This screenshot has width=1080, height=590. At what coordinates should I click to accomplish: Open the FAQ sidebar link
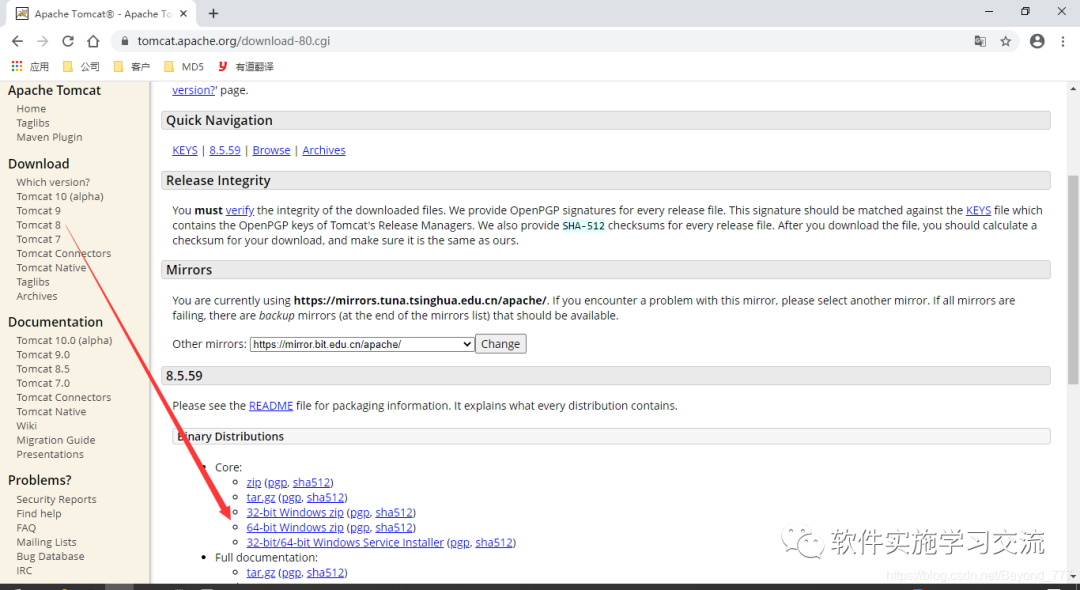point(26,528)
